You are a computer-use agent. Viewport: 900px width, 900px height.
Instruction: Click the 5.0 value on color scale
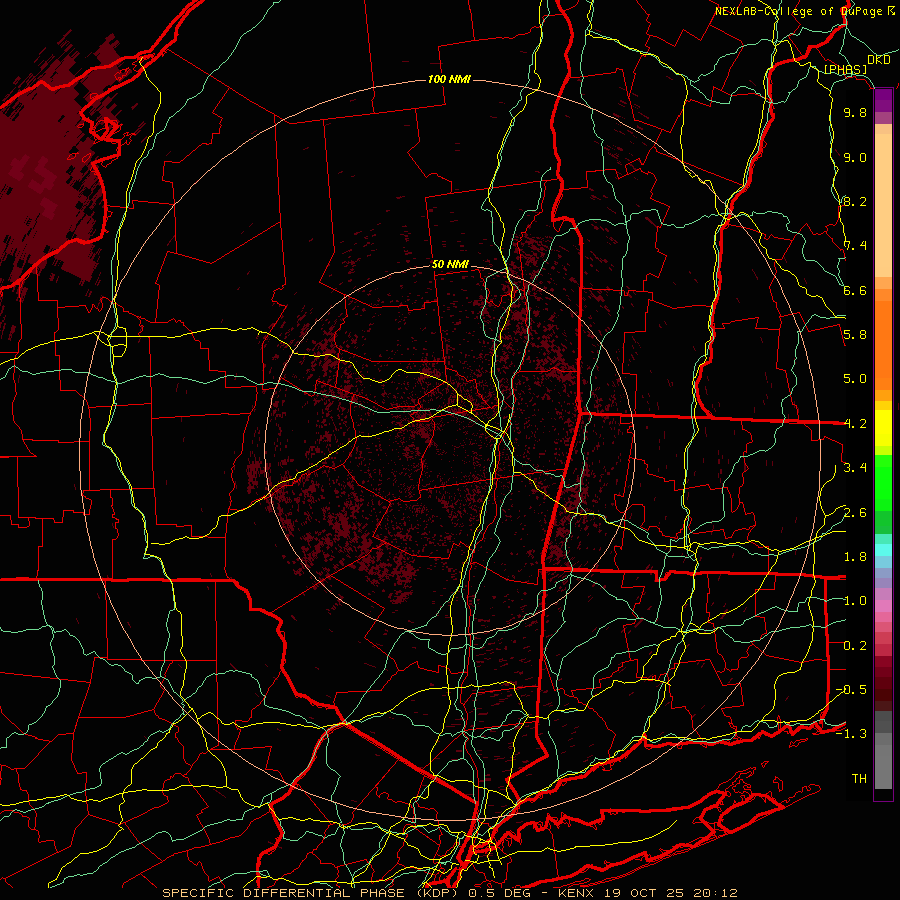coord(855,379)
